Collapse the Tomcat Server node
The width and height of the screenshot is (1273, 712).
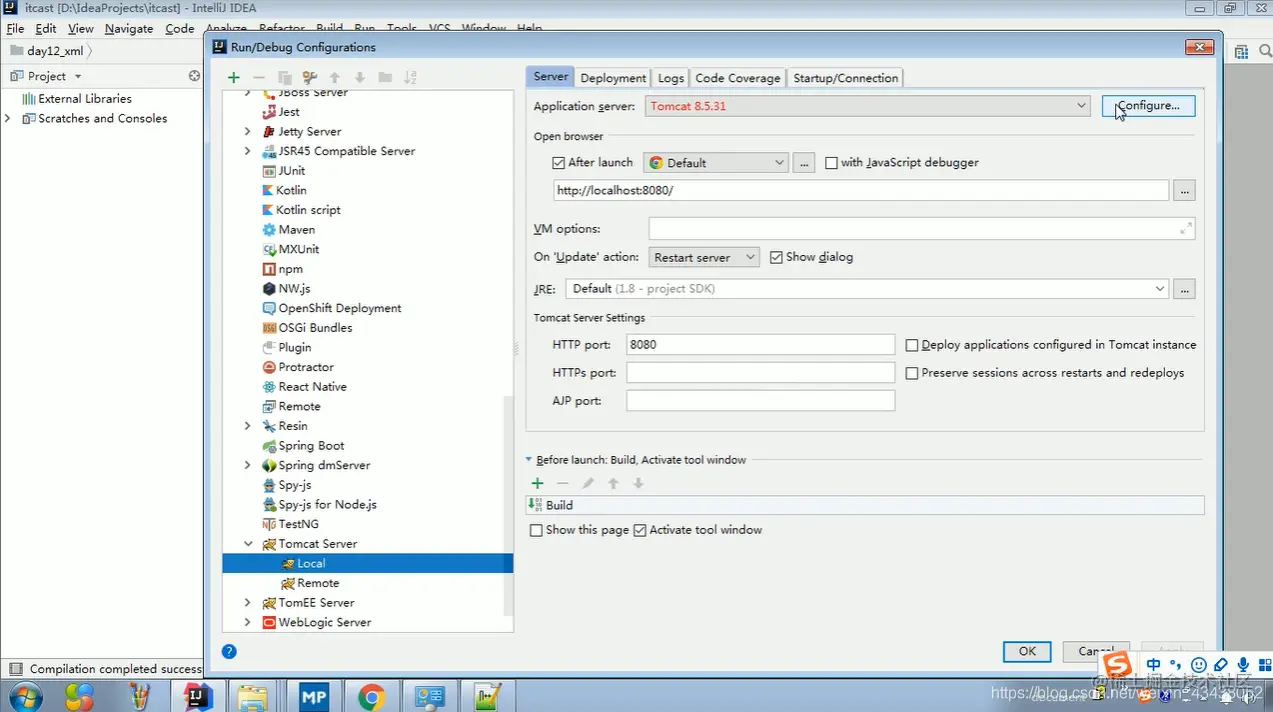click(248, 544)
